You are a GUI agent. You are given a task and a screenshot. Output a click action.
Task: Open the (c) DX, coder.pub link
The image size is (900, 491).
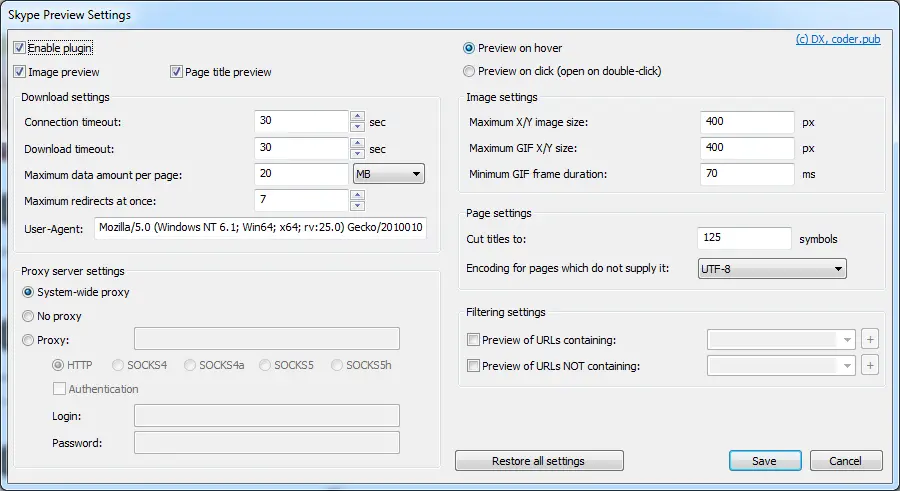838,39
